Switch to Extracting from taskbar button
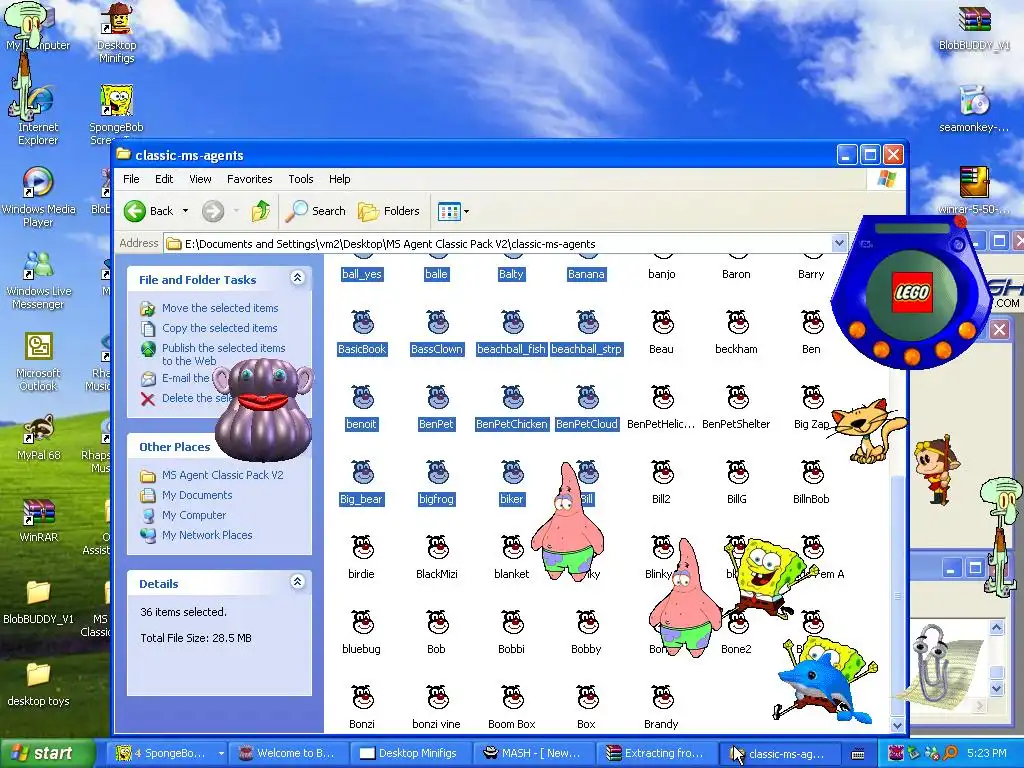 pyautogui.click(x=655, y=753)
